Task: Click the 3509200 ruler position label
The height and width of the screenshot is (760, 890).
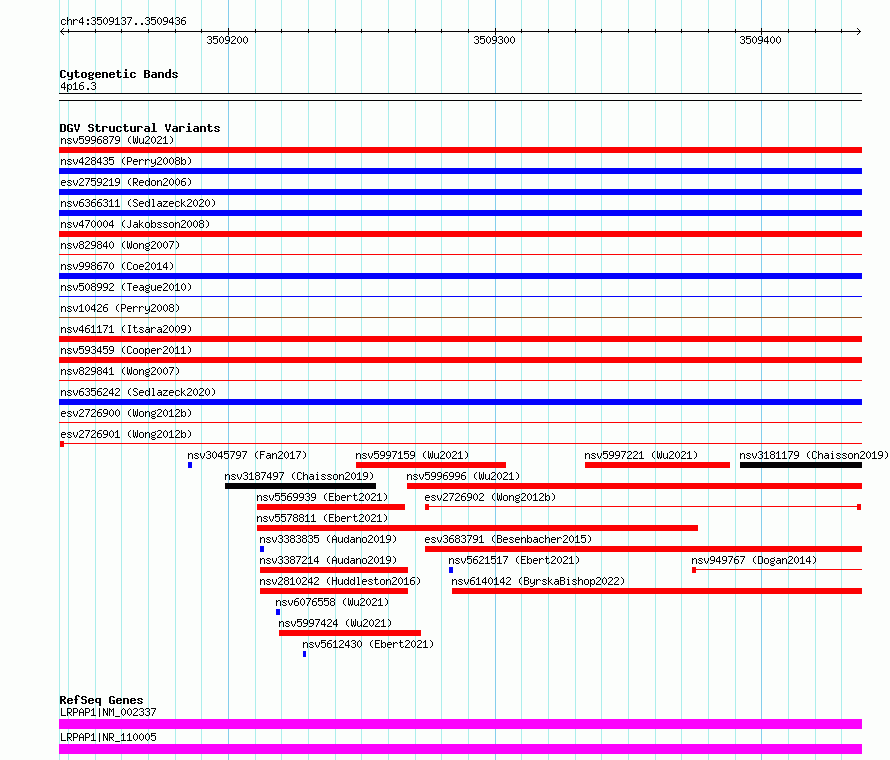Action: click(228, 40)
